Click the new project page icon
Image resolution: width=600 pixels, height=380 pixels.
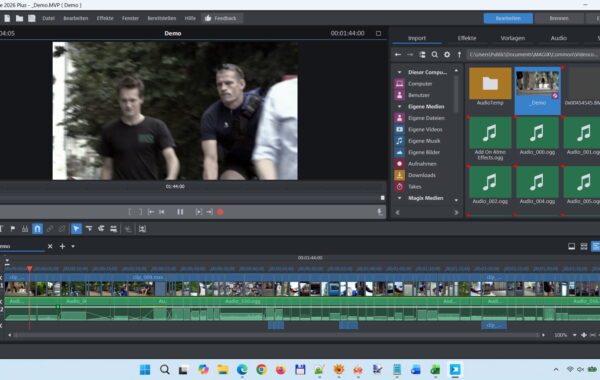coord(7,18)
